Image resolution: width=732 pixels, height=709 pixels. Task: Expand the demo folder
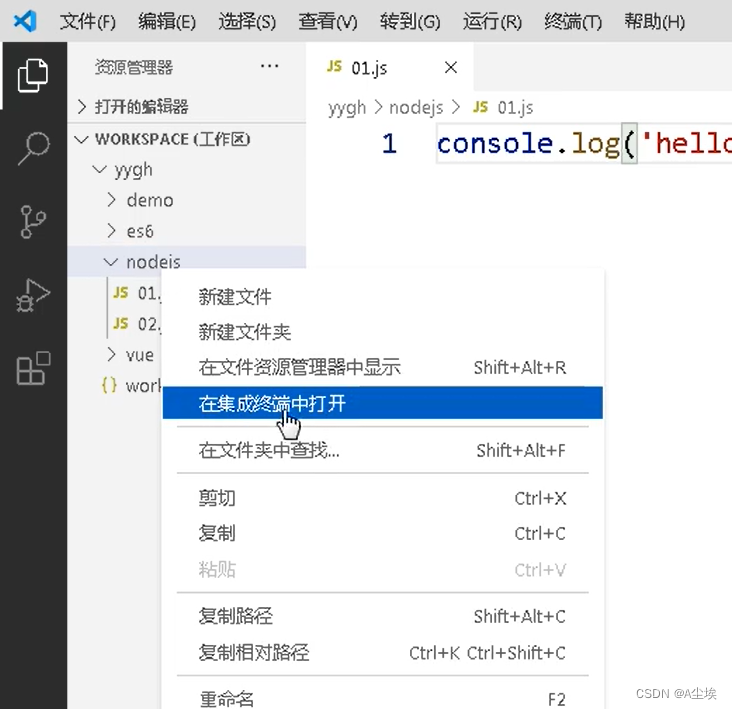(x=187, y=200)
